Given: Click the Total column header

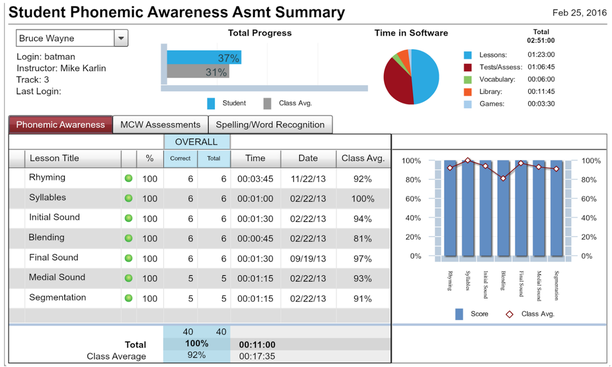Looking at the screenshot, I should (x=213, y=158).
